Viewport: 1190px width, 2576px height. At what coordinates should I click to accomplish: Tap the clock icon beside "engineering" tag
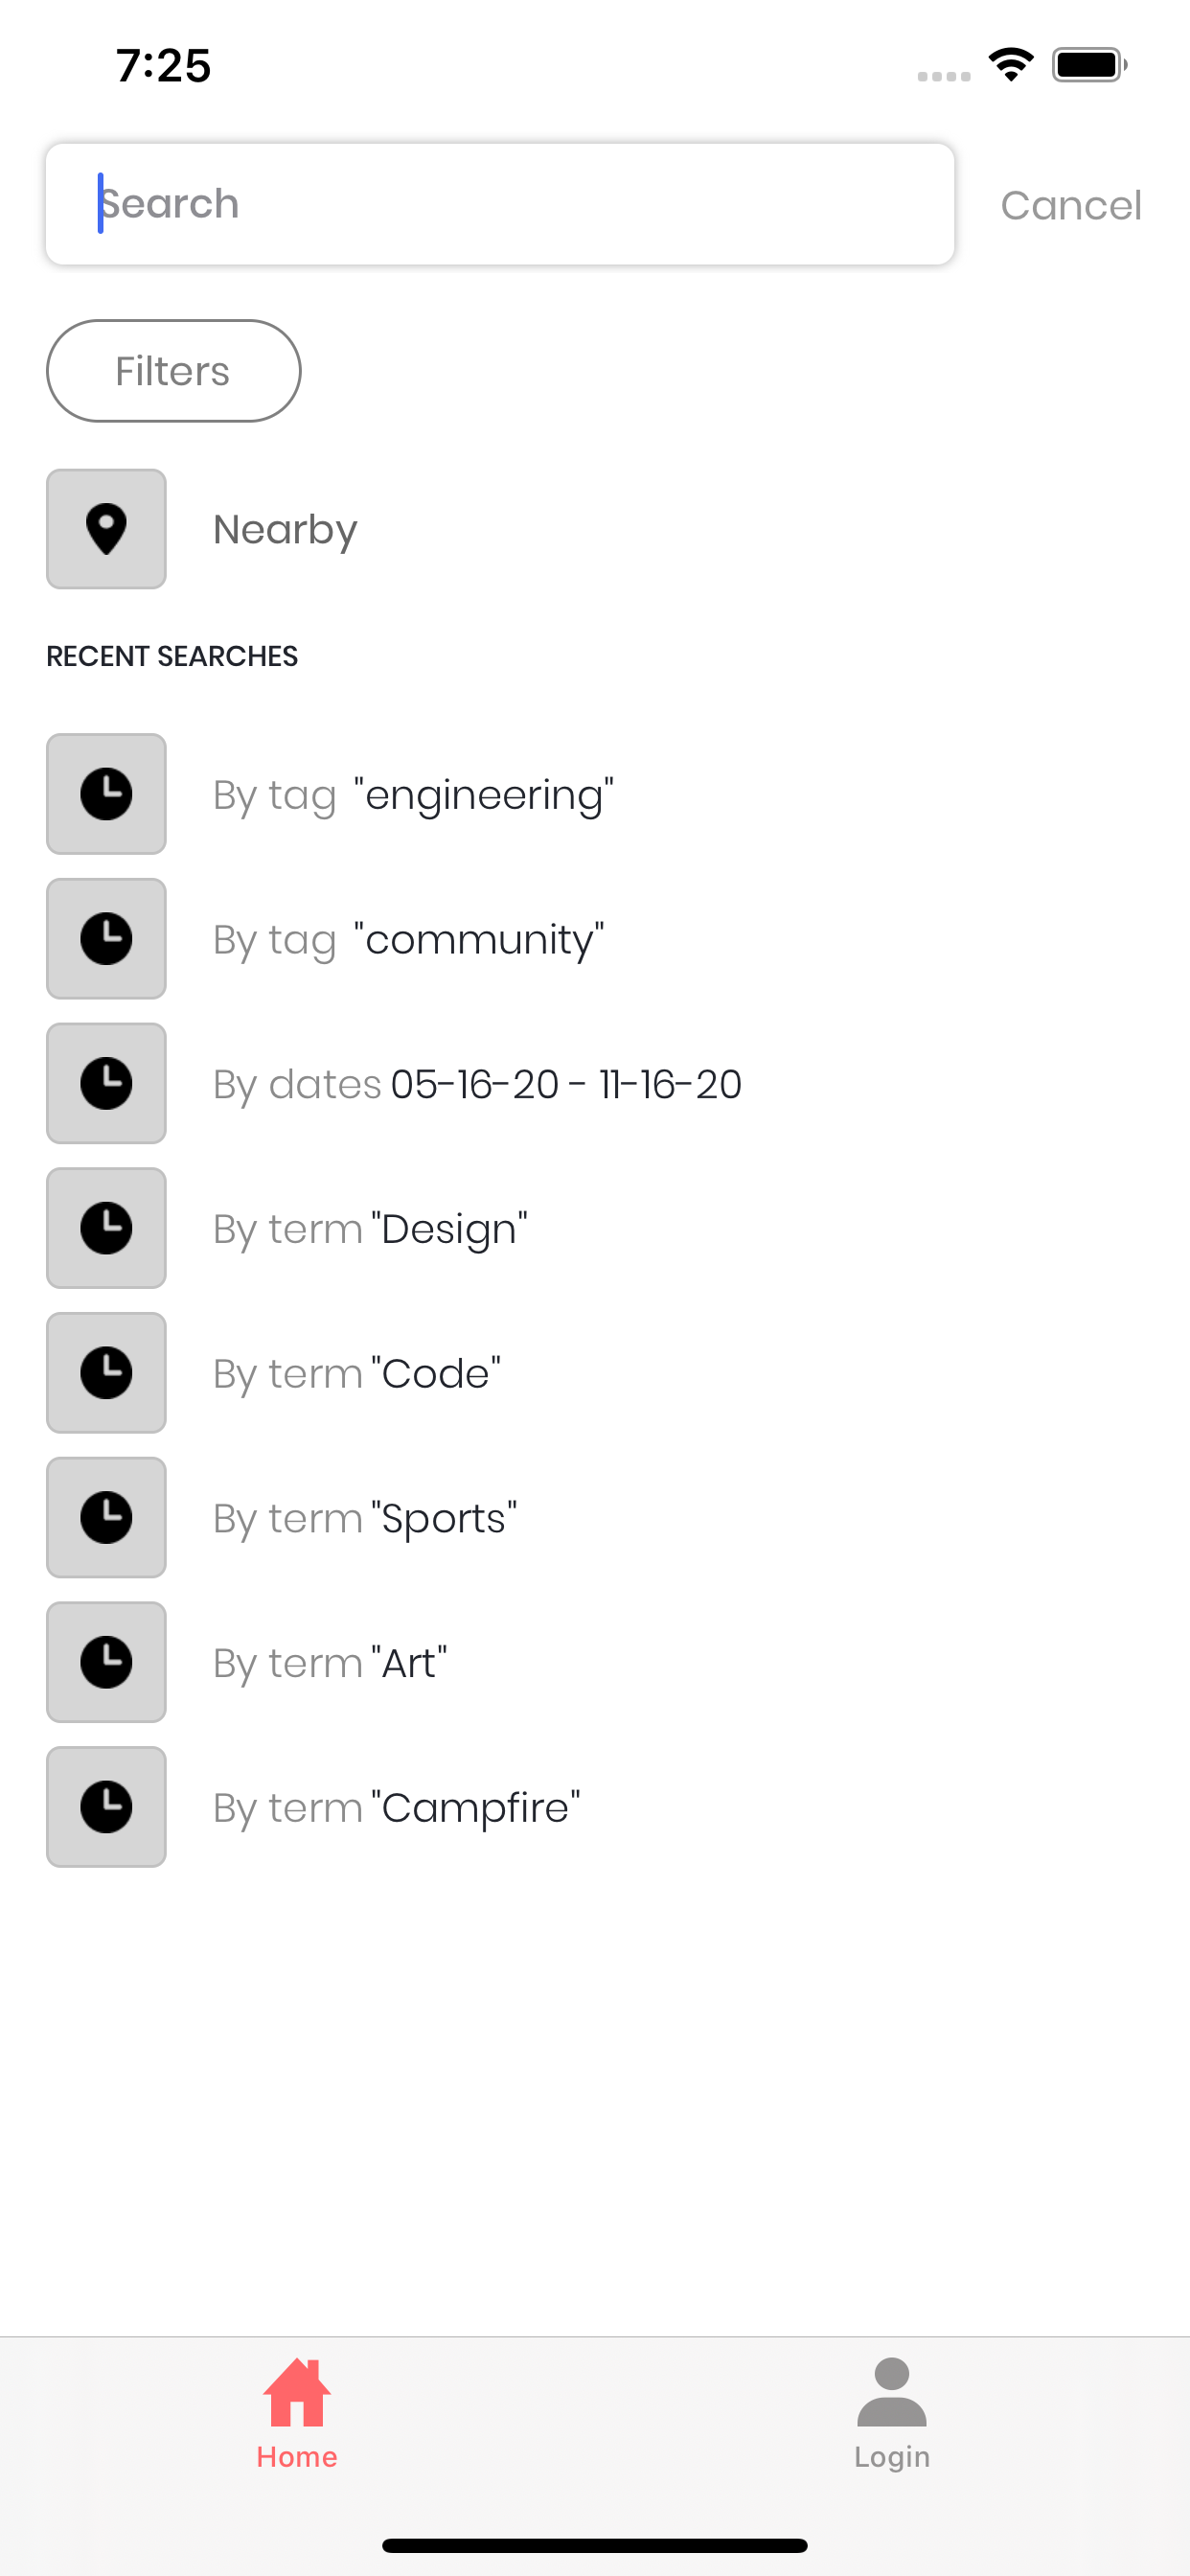coord(106,794)
